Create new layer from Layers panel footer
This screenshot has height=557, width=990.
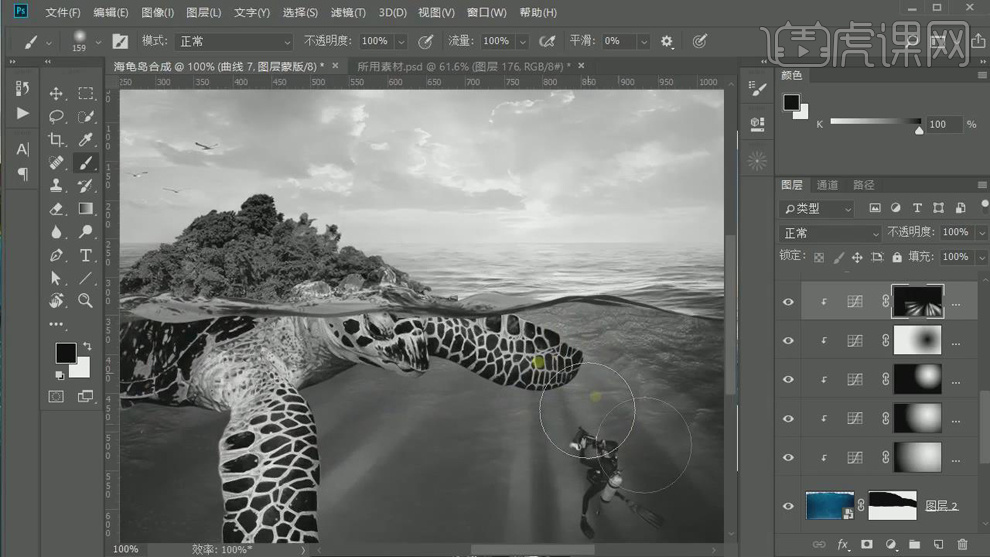pos(938,545)
